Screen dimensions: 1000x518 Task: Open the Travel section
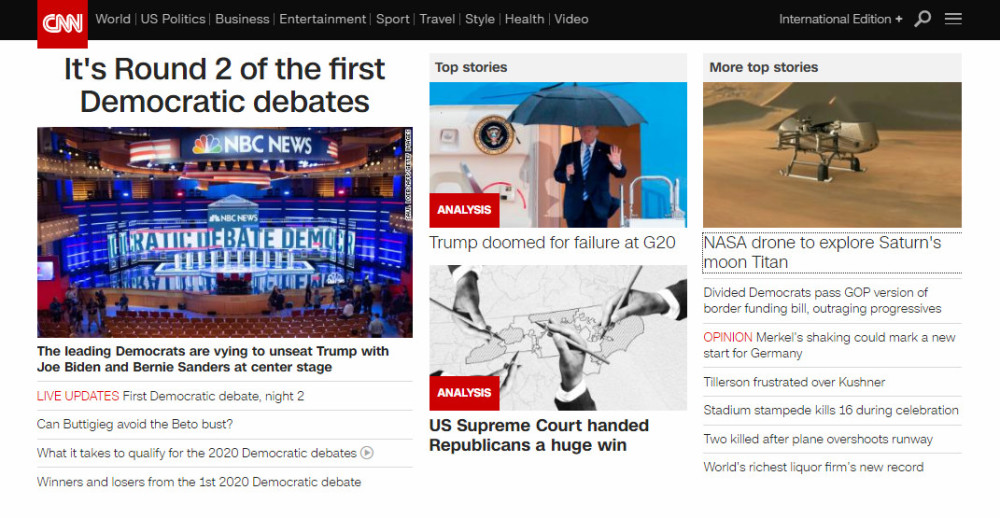(x=437, y=19)
